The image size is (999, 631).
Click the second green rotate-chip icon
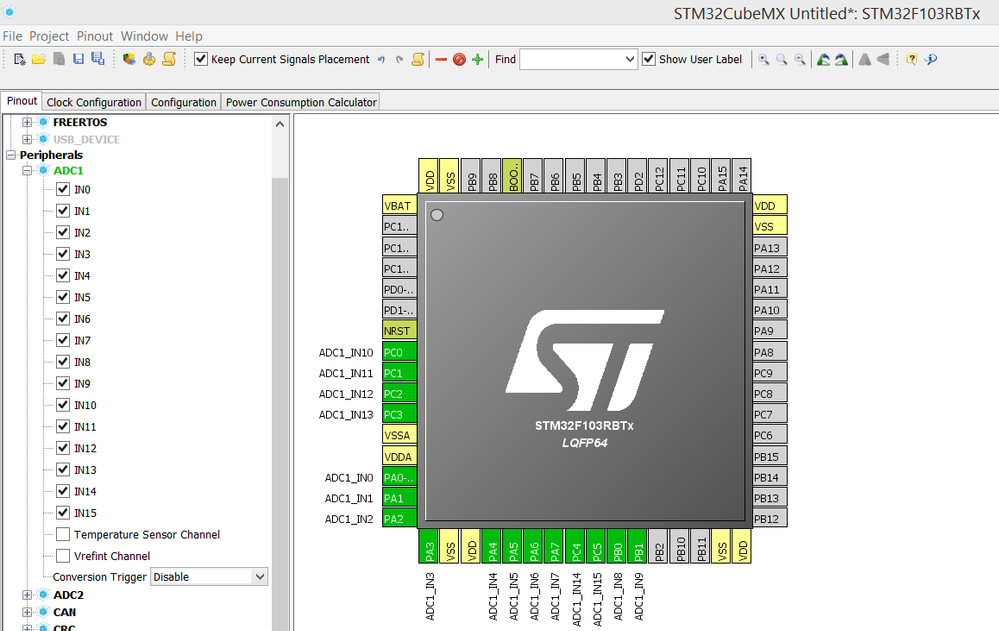842,59
